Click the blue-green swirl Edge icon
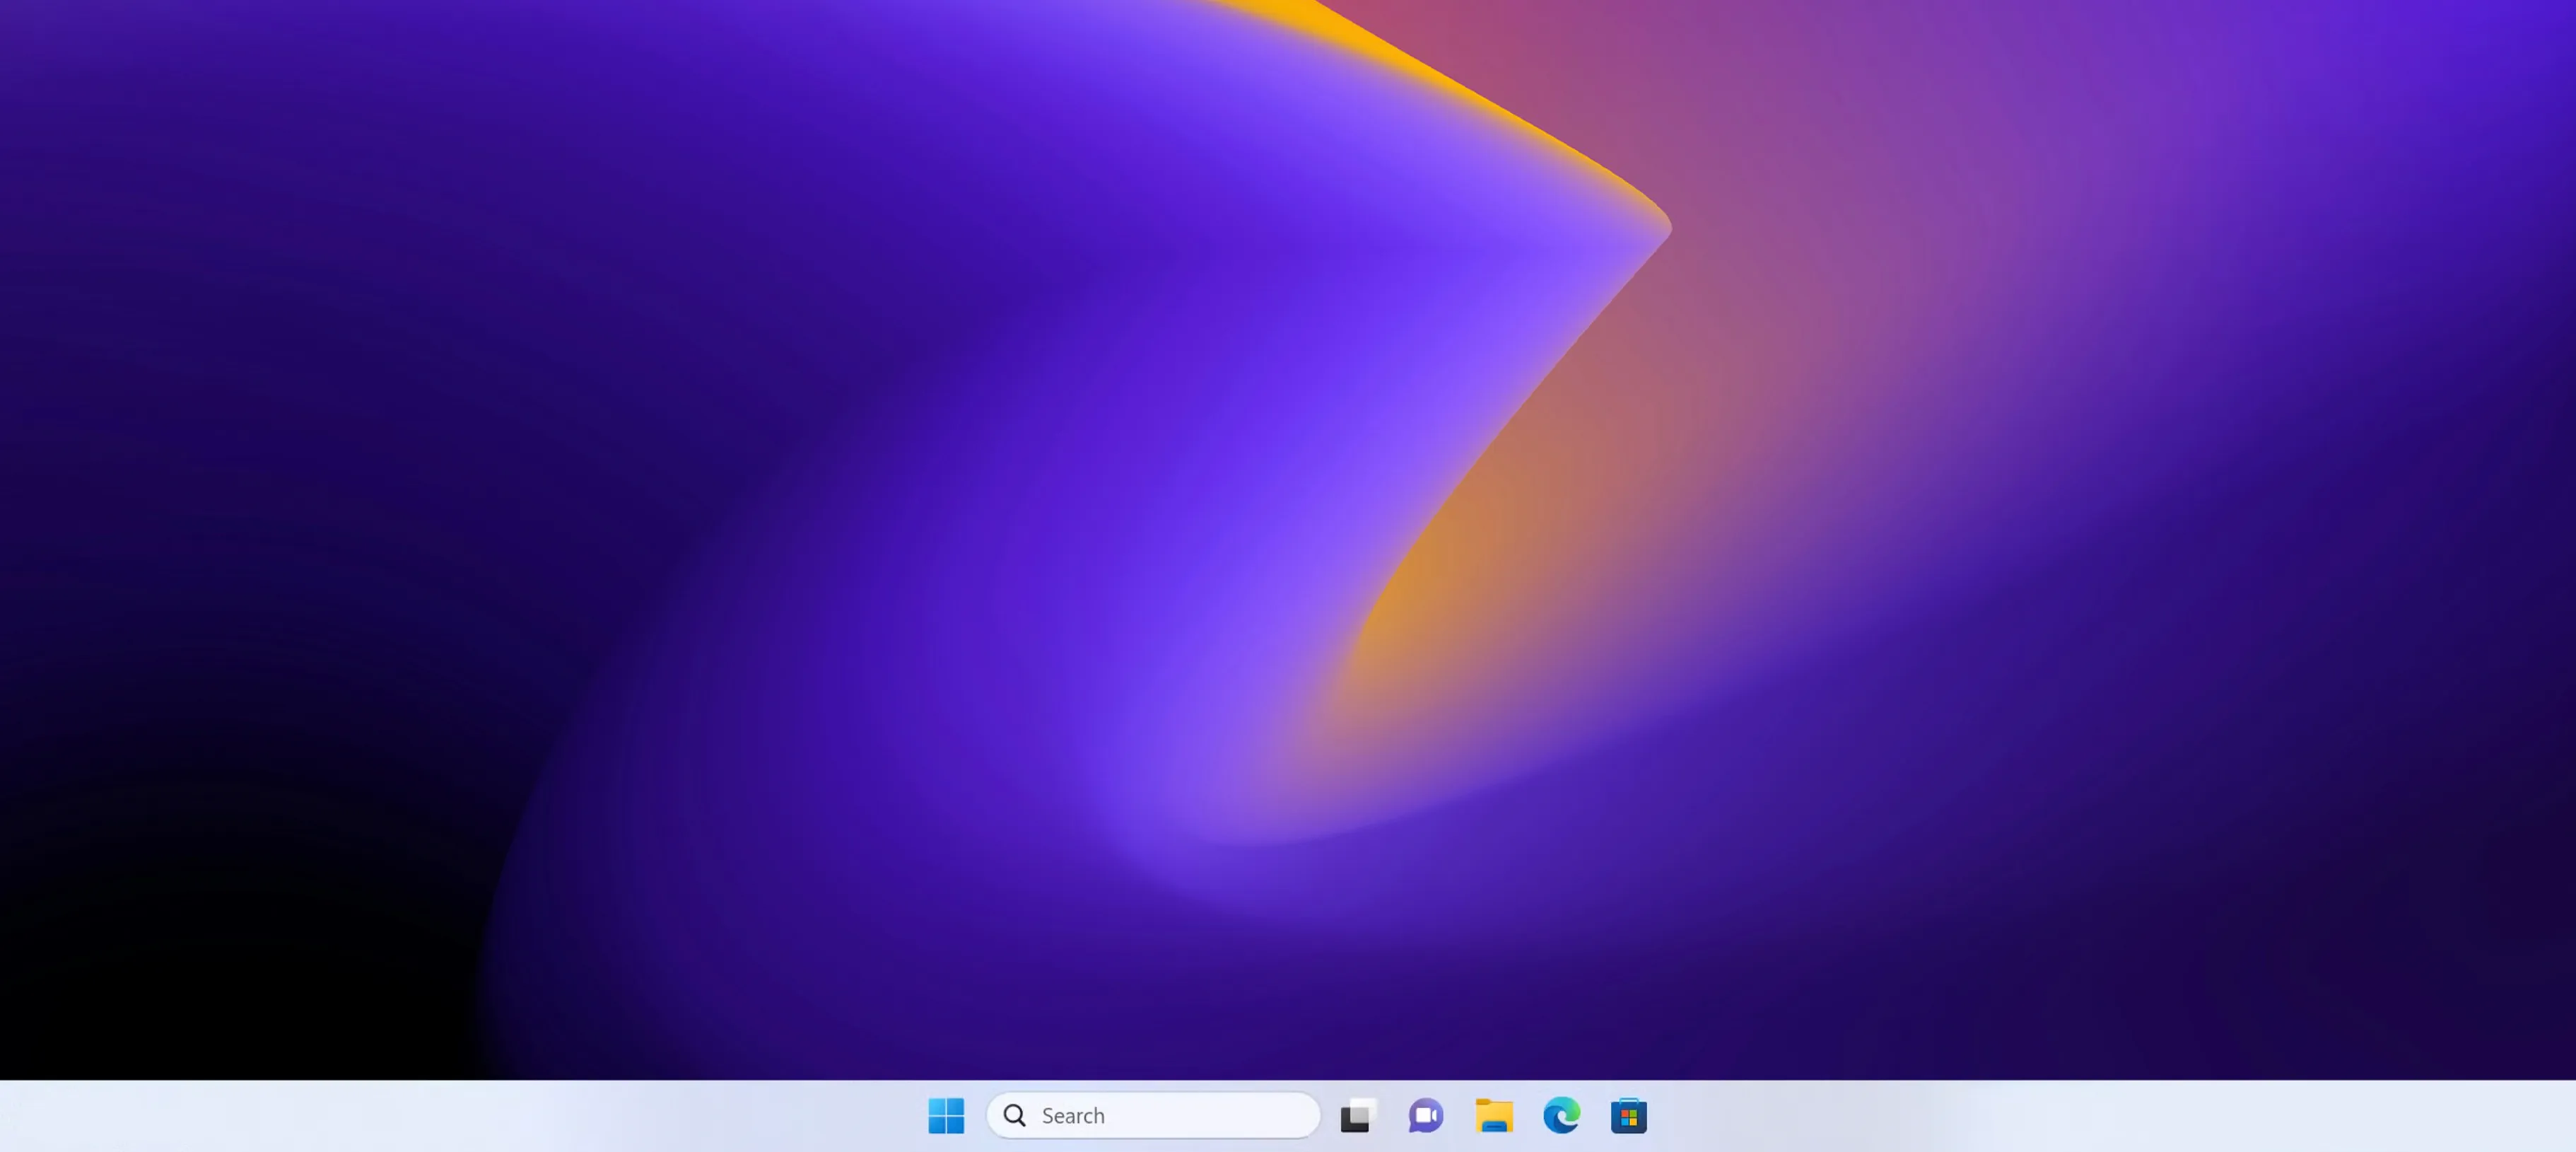2576x1152 pixels. [1561, 1115]
